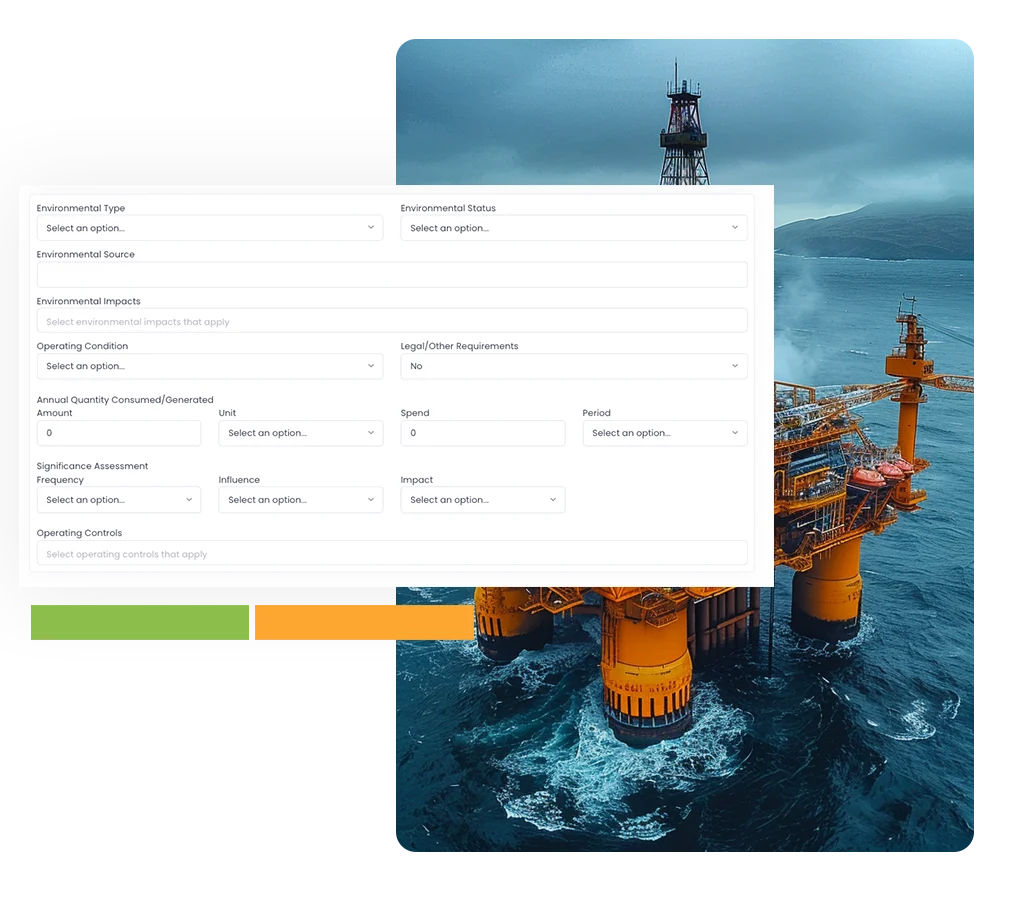The height and width of the screenshot is (914, 1017).
Task: Open the Influence dropdown
Action: [300, 499]
